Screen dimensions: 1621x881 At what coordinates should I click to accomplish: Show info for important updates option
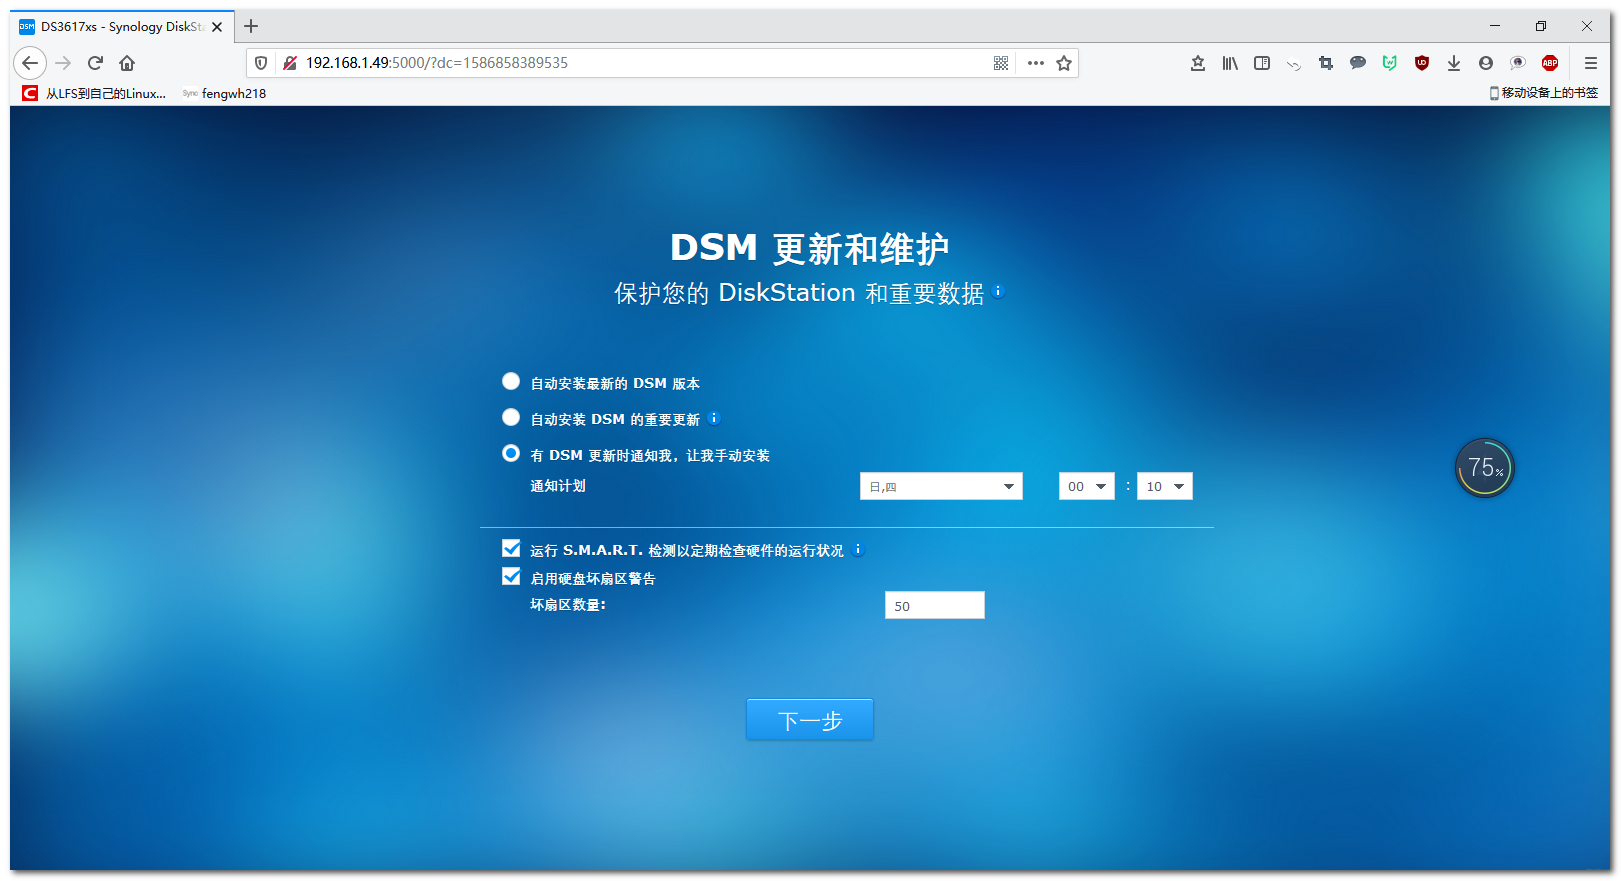(x=714, y=418)
